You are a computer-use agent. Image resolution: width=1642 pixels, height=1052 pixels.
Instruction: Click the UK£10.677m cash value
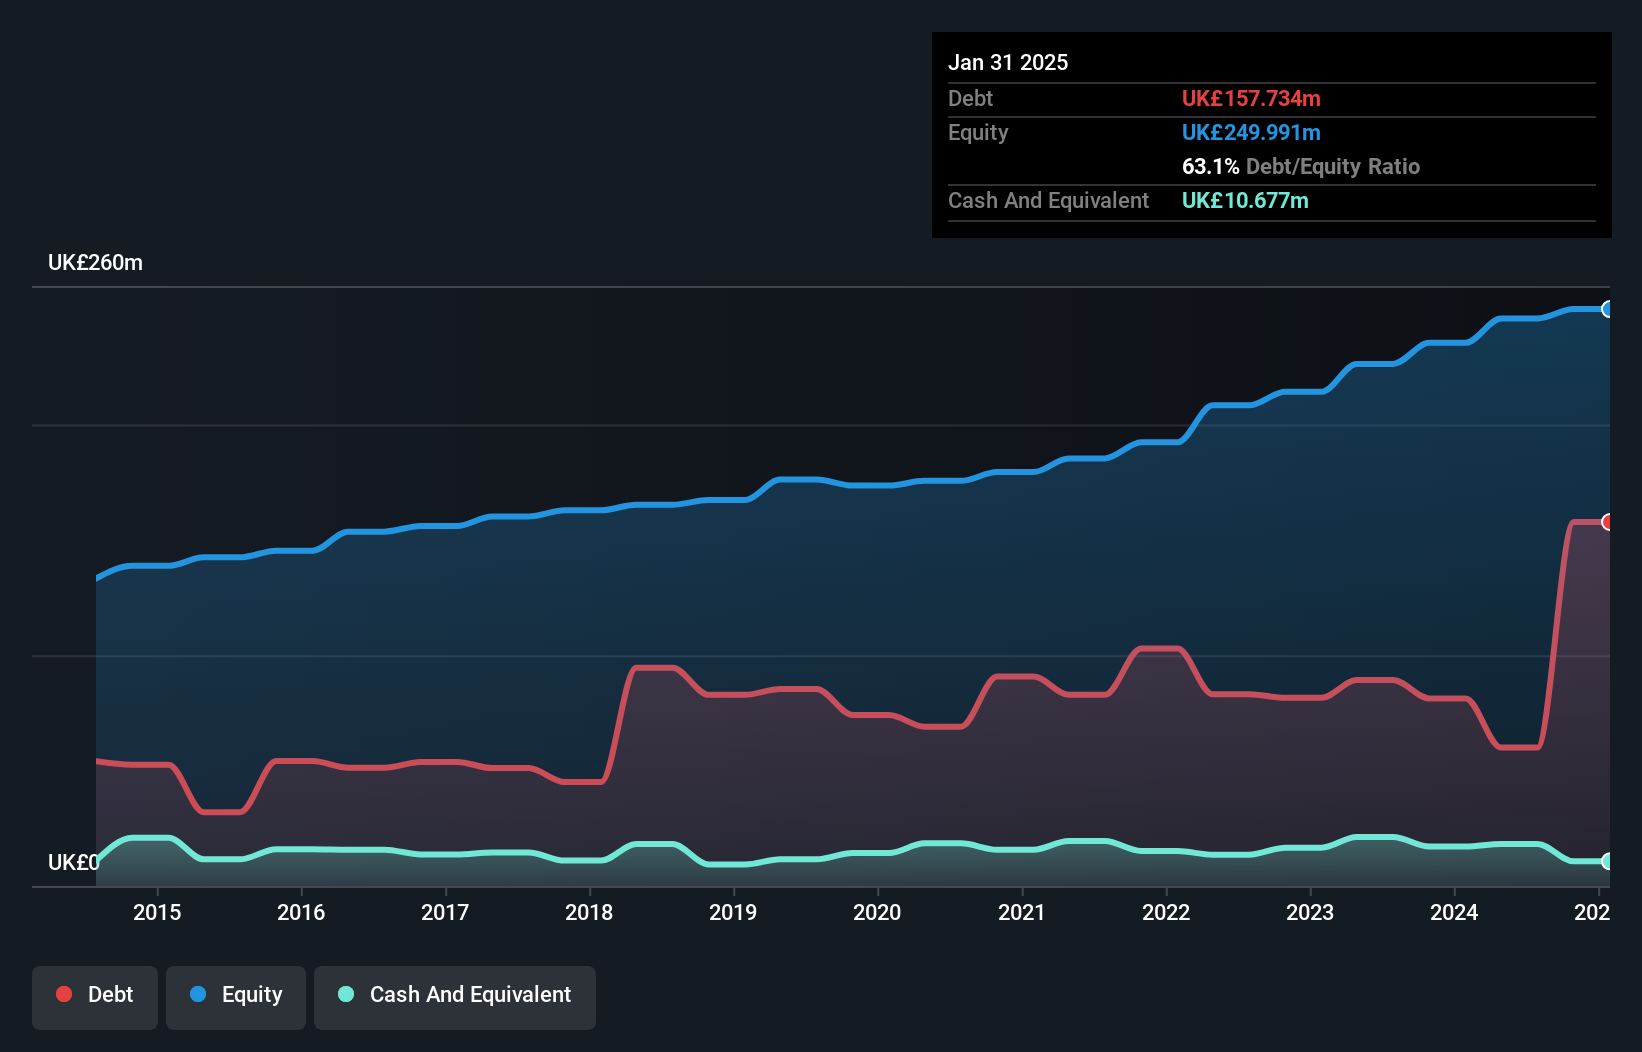[x=1245, y=200]
